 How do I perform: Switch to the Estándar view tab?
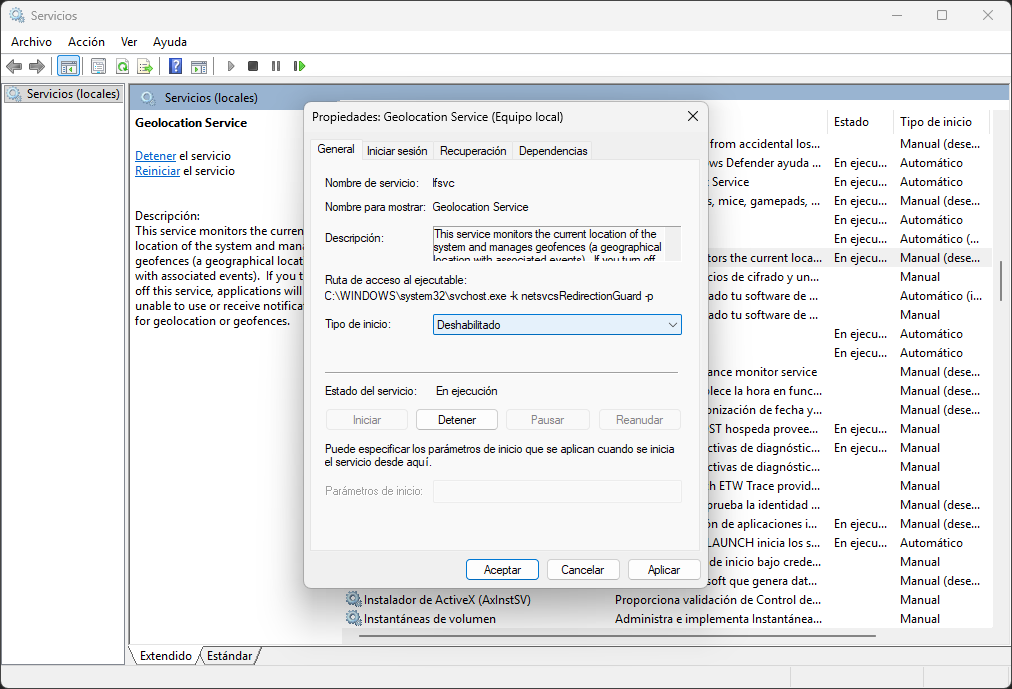click(x=229, y=655)
